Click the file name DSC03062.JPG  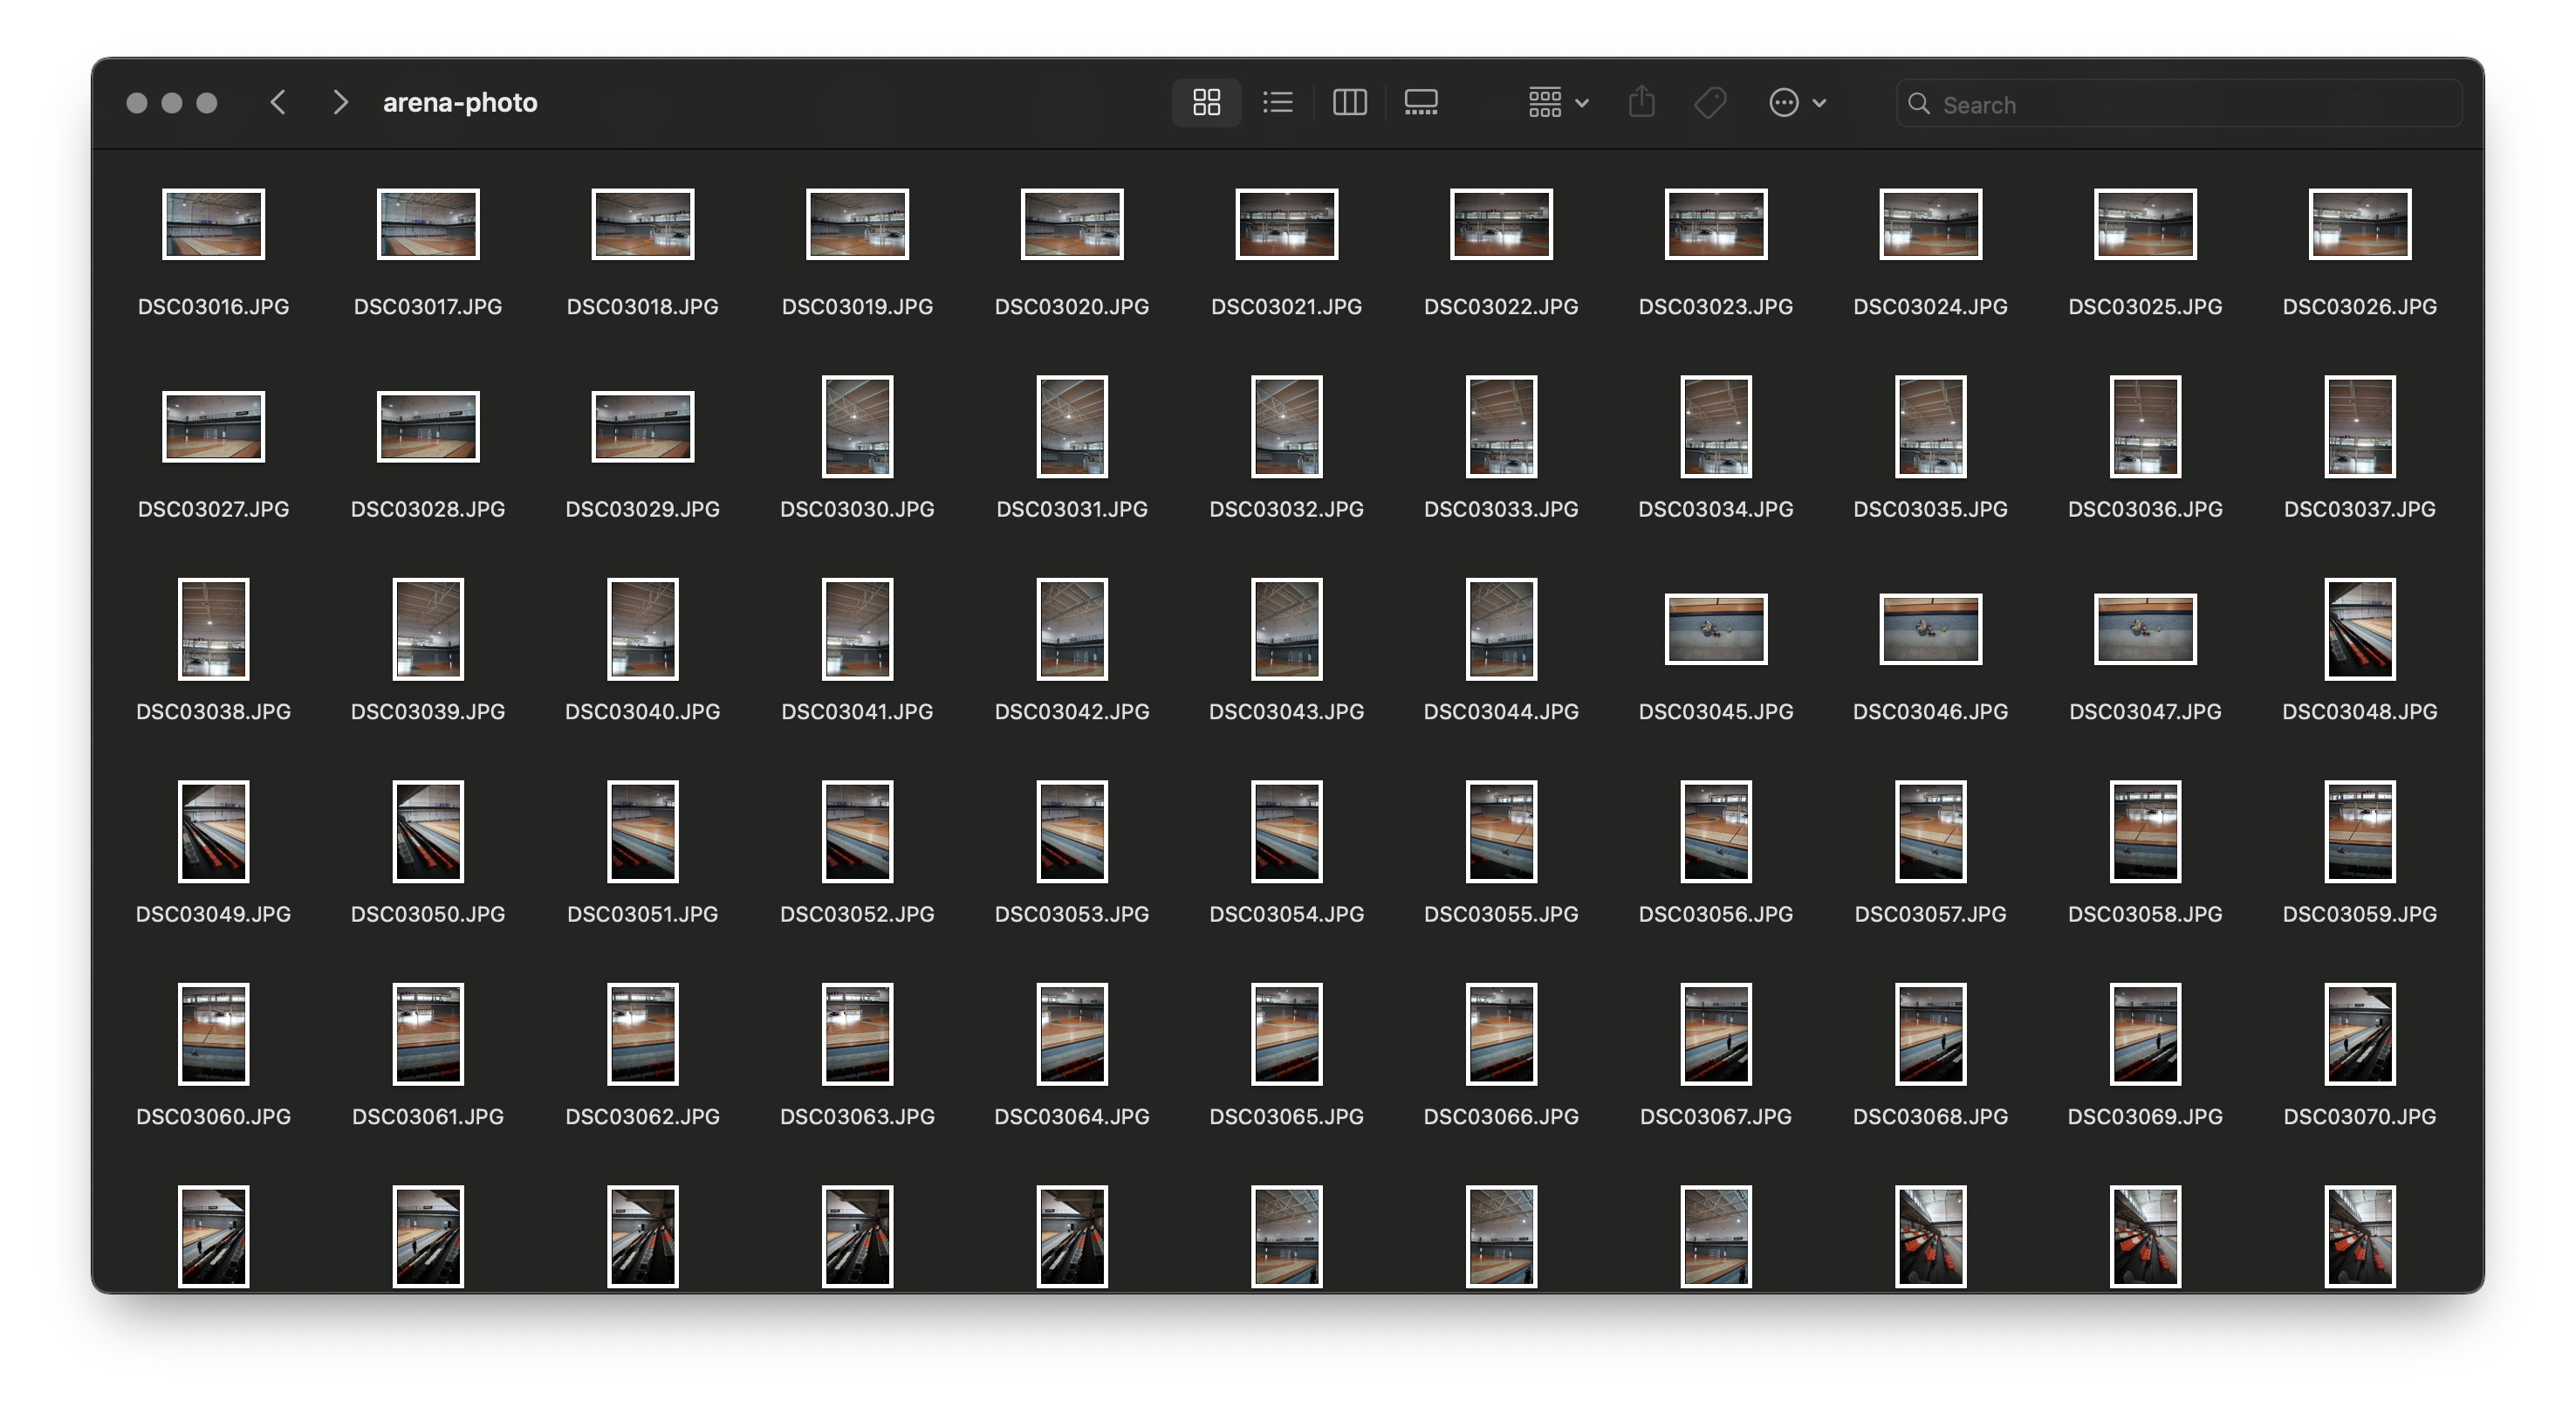pos(643,1117)
